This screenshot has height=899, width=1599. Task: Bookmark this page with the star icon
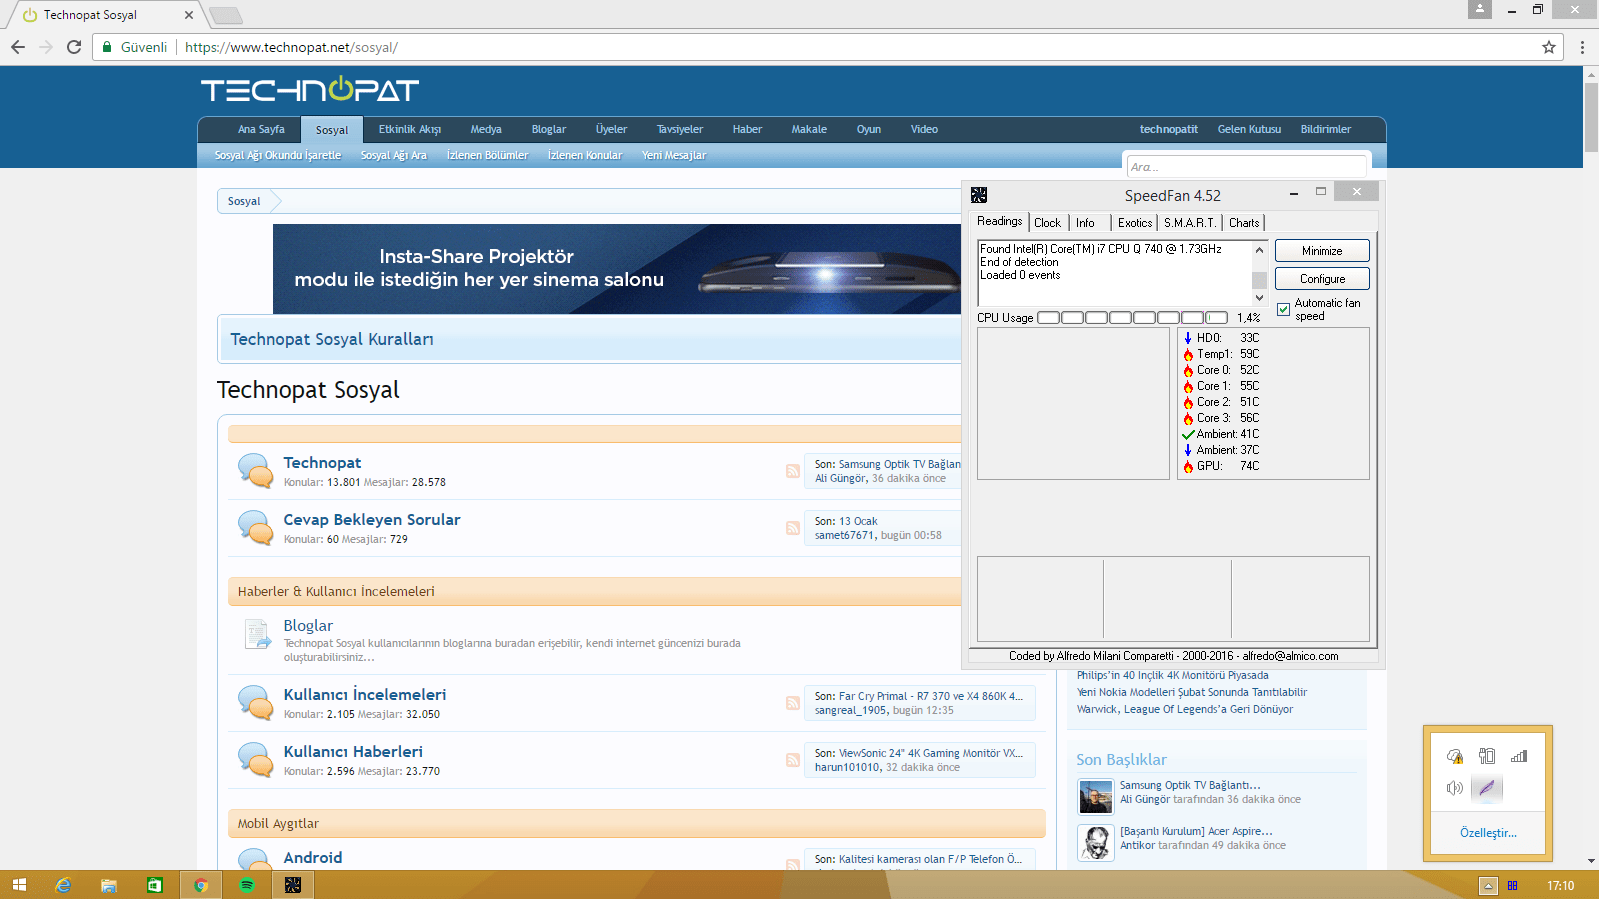tap(1549, 47)
